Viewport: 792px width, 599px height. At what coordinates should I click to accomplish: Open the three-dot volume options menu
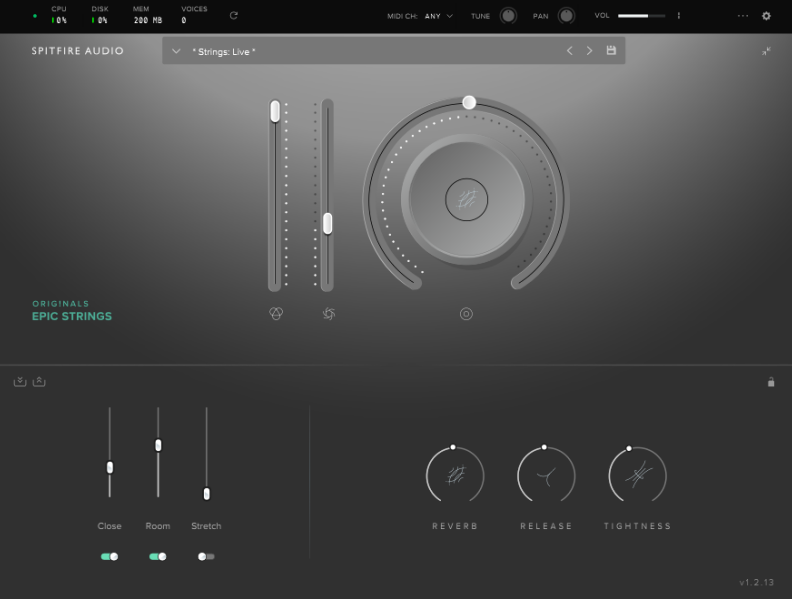[x=679, y=16]
